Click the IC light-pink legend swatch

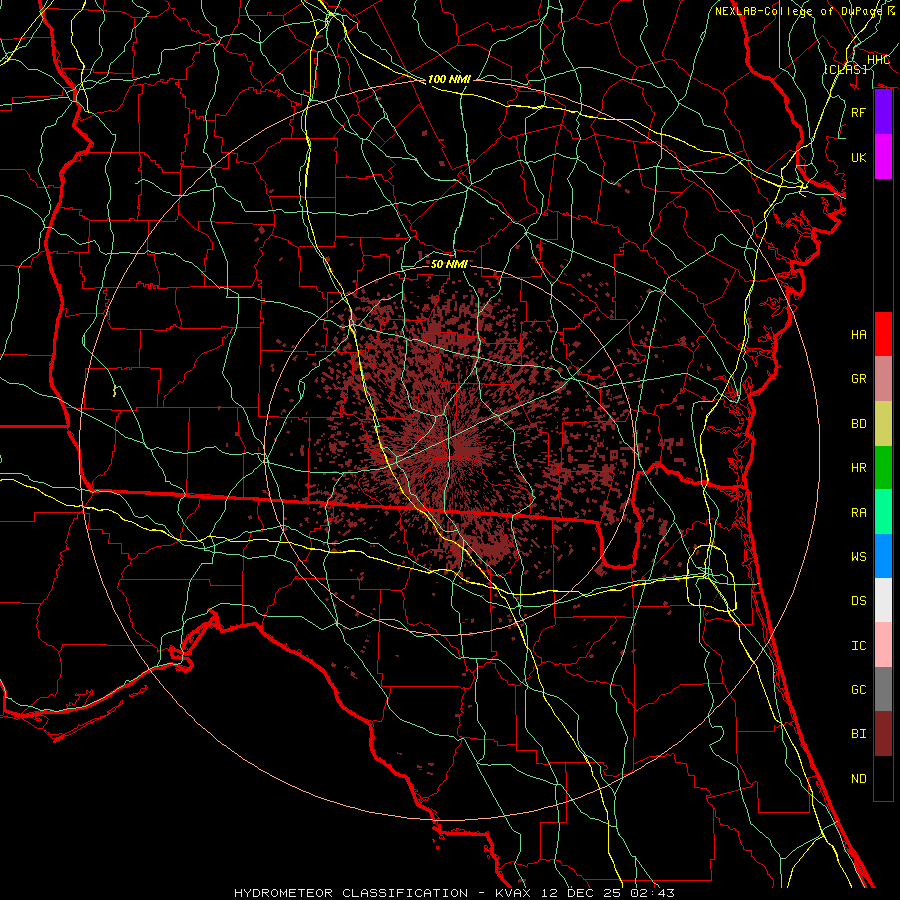point(883,645)
